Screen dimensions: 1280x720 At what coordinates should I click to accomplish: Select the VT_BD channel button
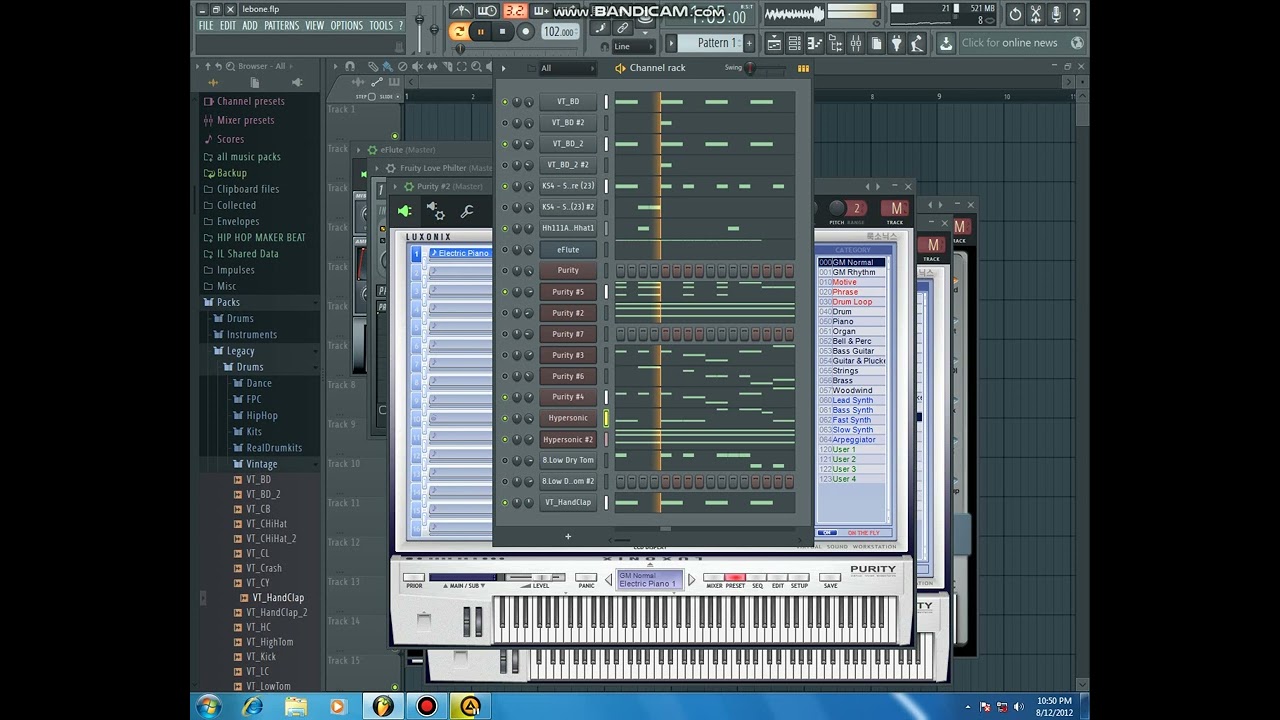pos(568,102)
